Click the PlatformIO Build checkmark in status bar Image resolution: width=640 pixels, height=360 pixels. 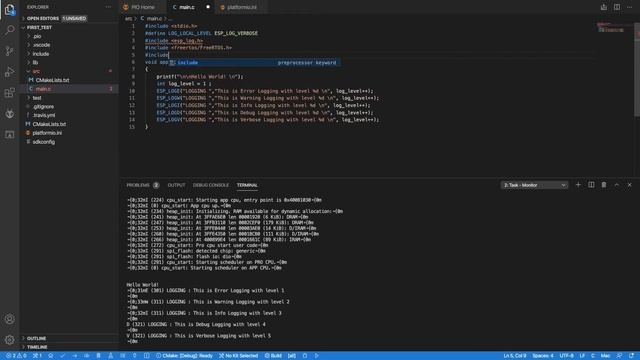coord(62,356)
